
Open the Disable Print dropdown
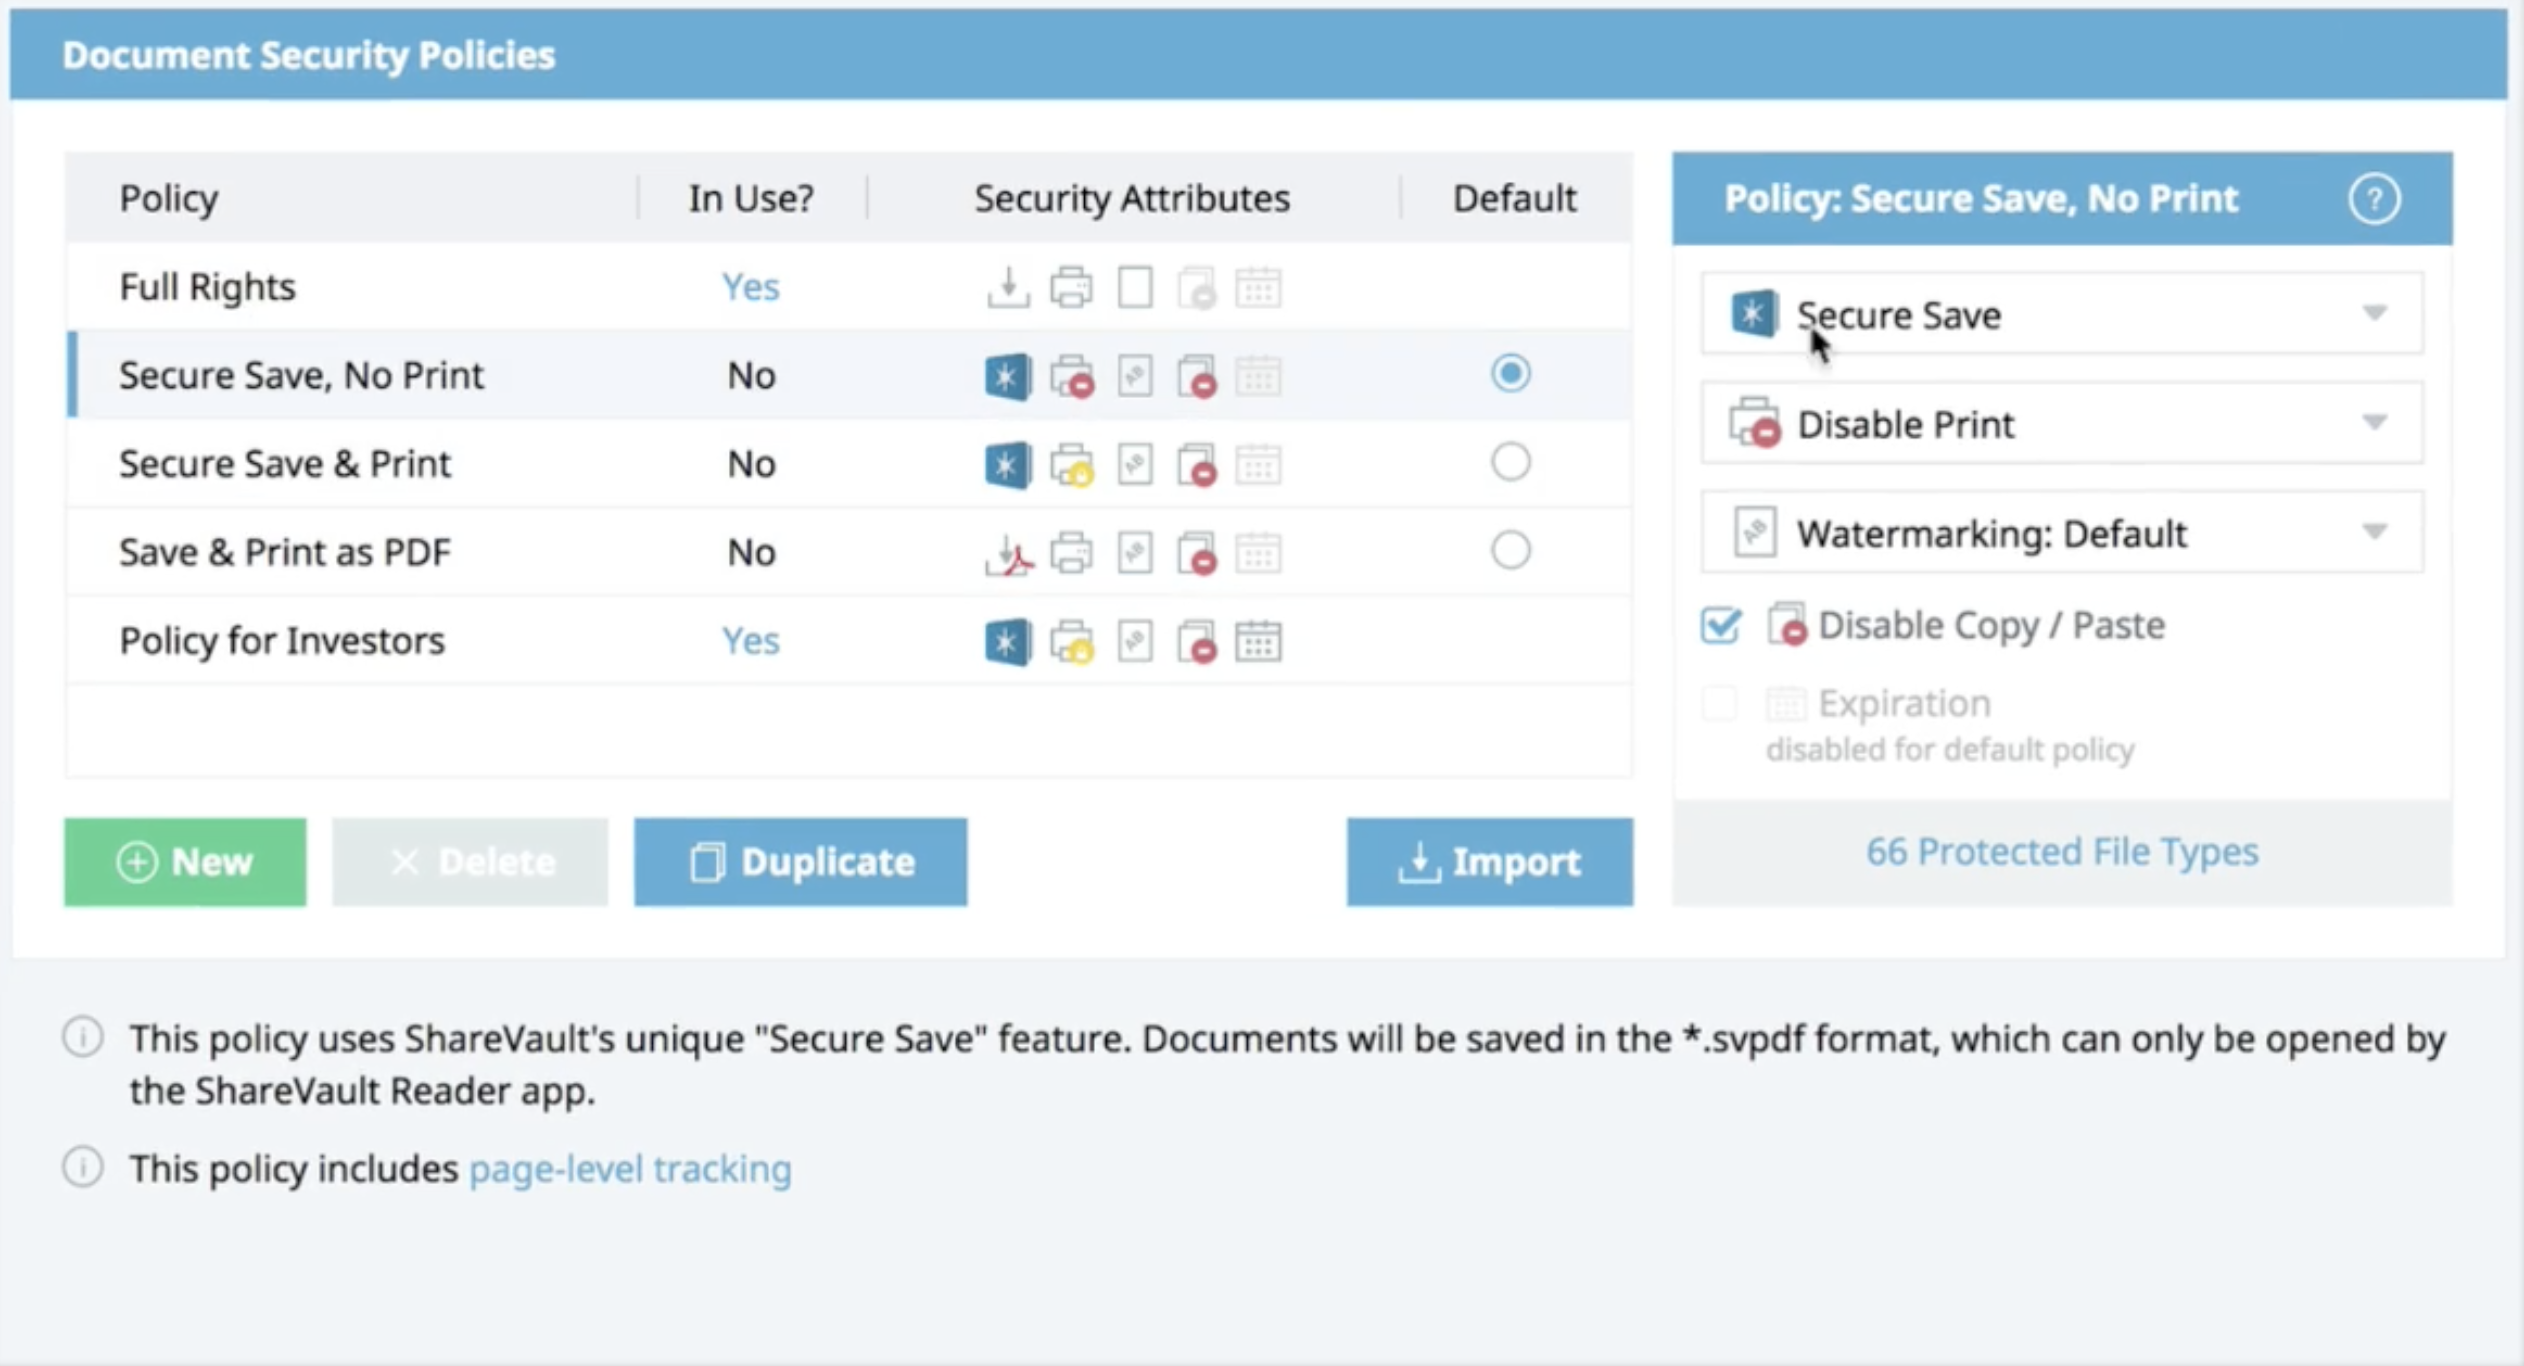click(x=2062, y=423)
